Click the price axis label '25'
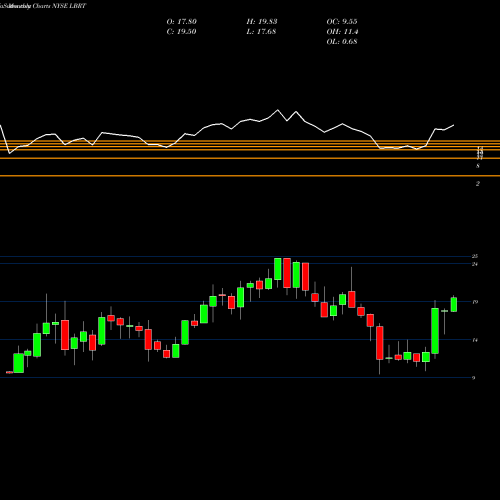The height and width of the screenshot is (500, 500). (x=475, y=256)
